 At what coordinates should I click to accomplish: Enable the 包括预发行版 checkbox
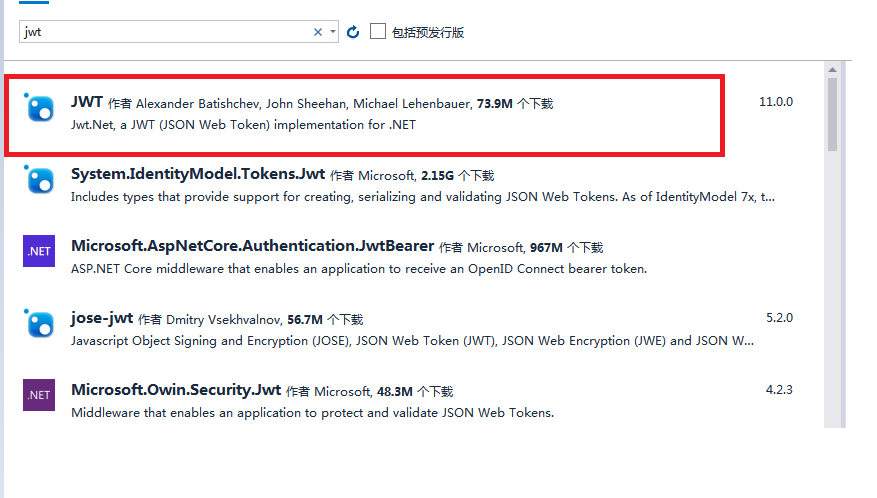[x=378, y=31]
